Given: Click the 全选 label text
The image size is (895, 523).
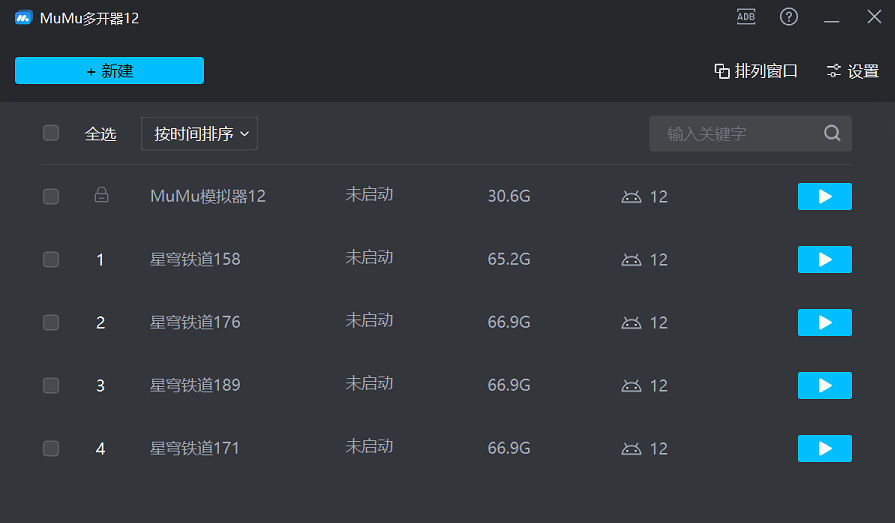Looking at the screenshot, I should click(x=100, y=134).
